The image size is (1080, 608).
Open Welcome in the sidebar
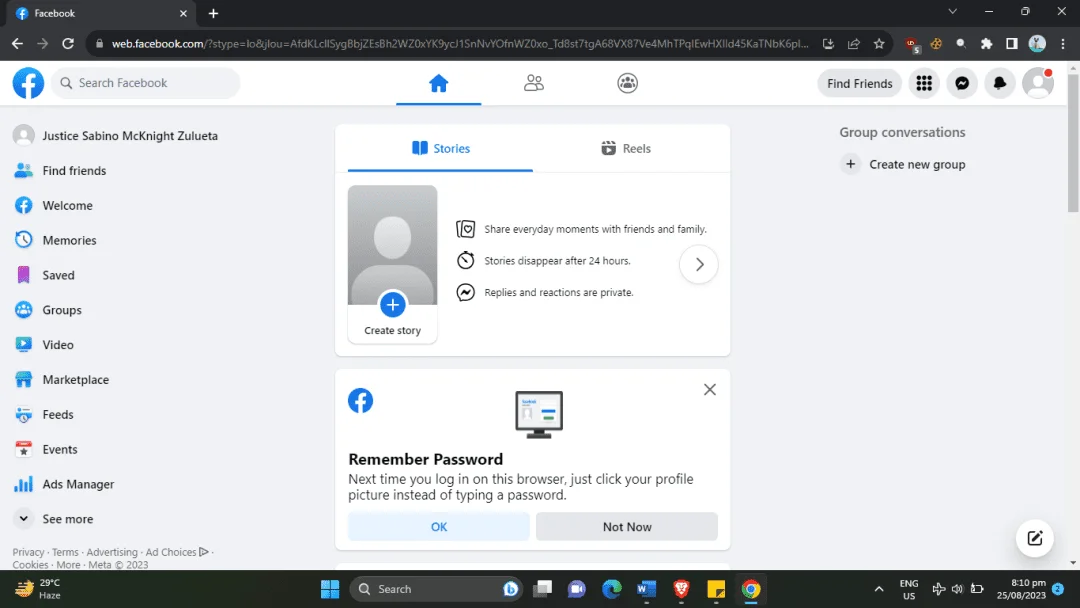coord(54,205)
